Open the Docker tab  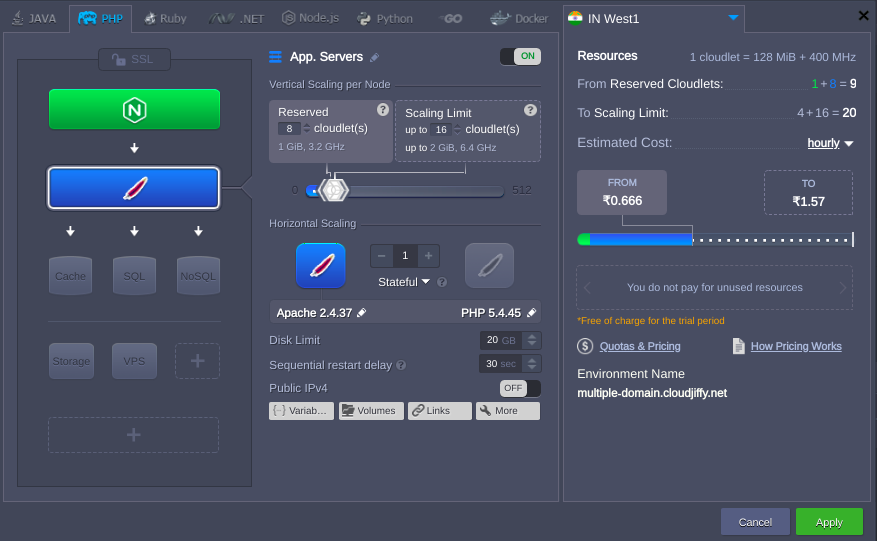519,18
